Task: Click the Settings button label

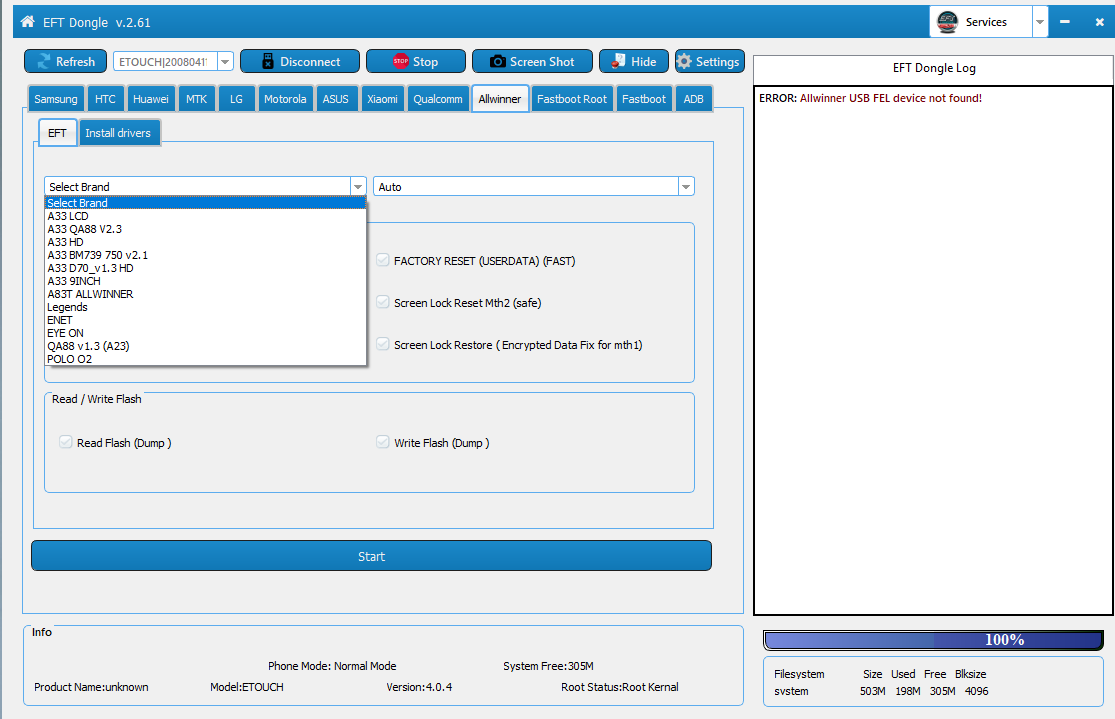Action: click(x=717, y=62)
